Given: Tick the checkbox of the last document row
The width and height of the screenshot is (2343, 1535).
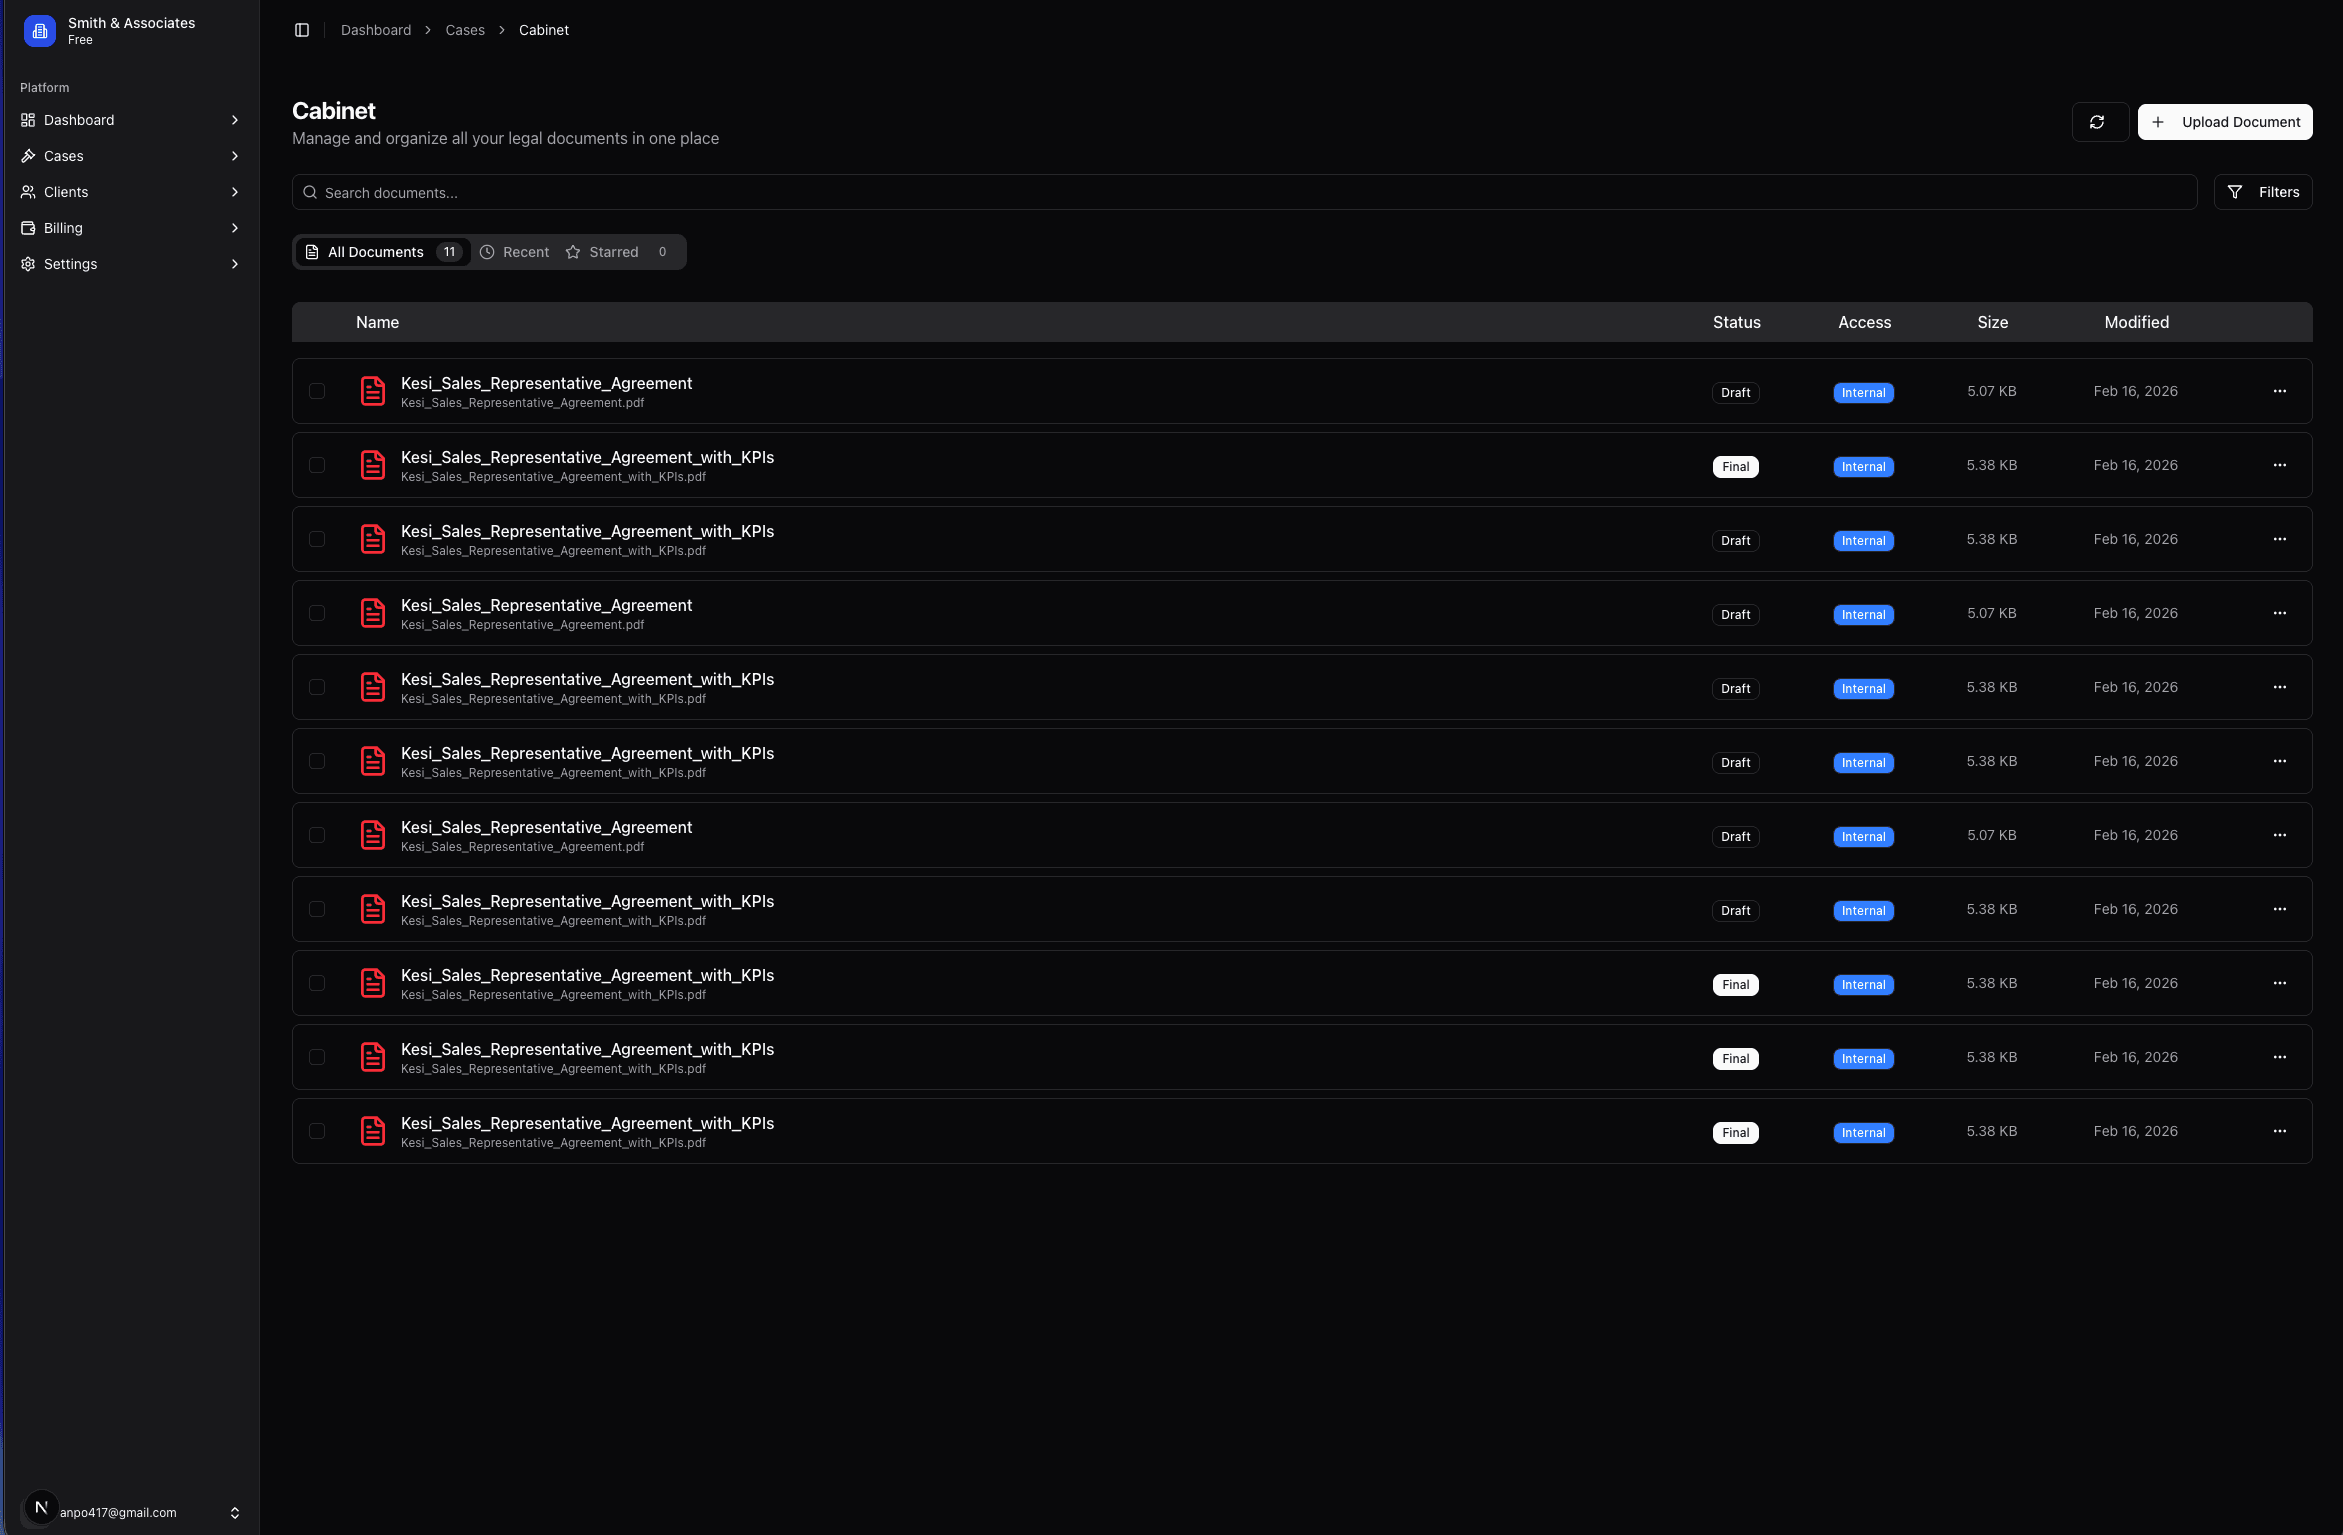Looking at the screenshot, I should point(317,1131).
